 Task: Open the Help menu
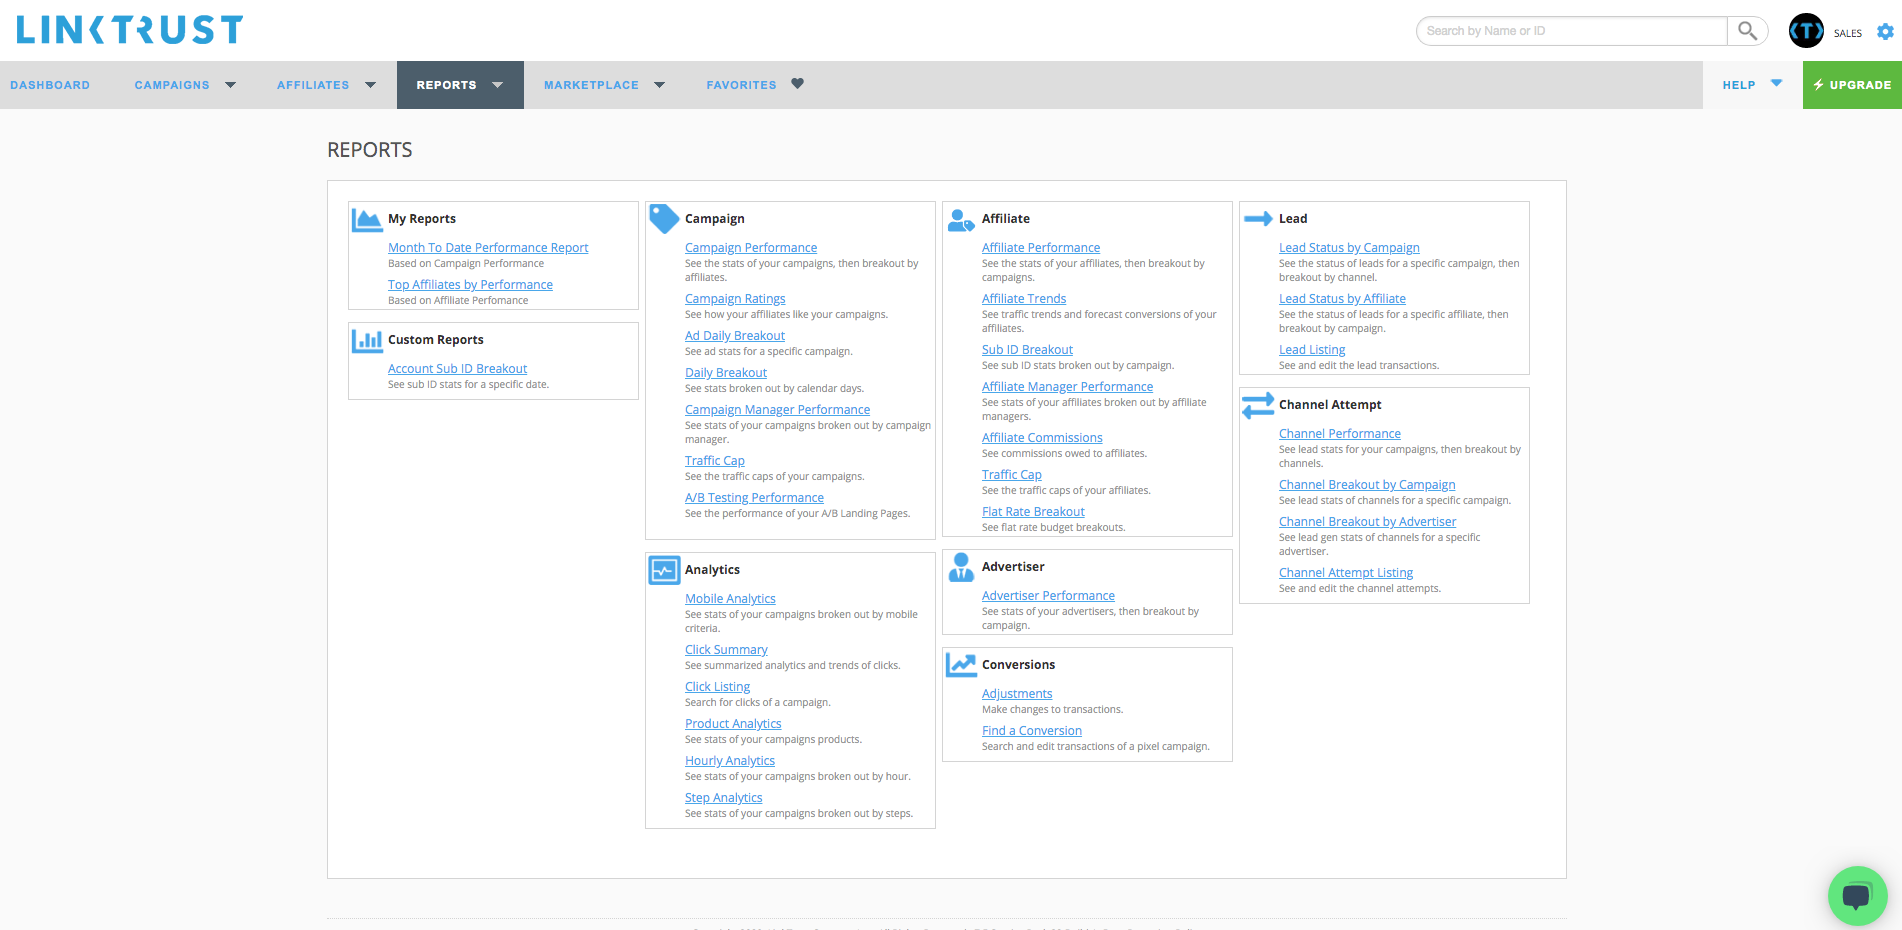(1739, 85)
